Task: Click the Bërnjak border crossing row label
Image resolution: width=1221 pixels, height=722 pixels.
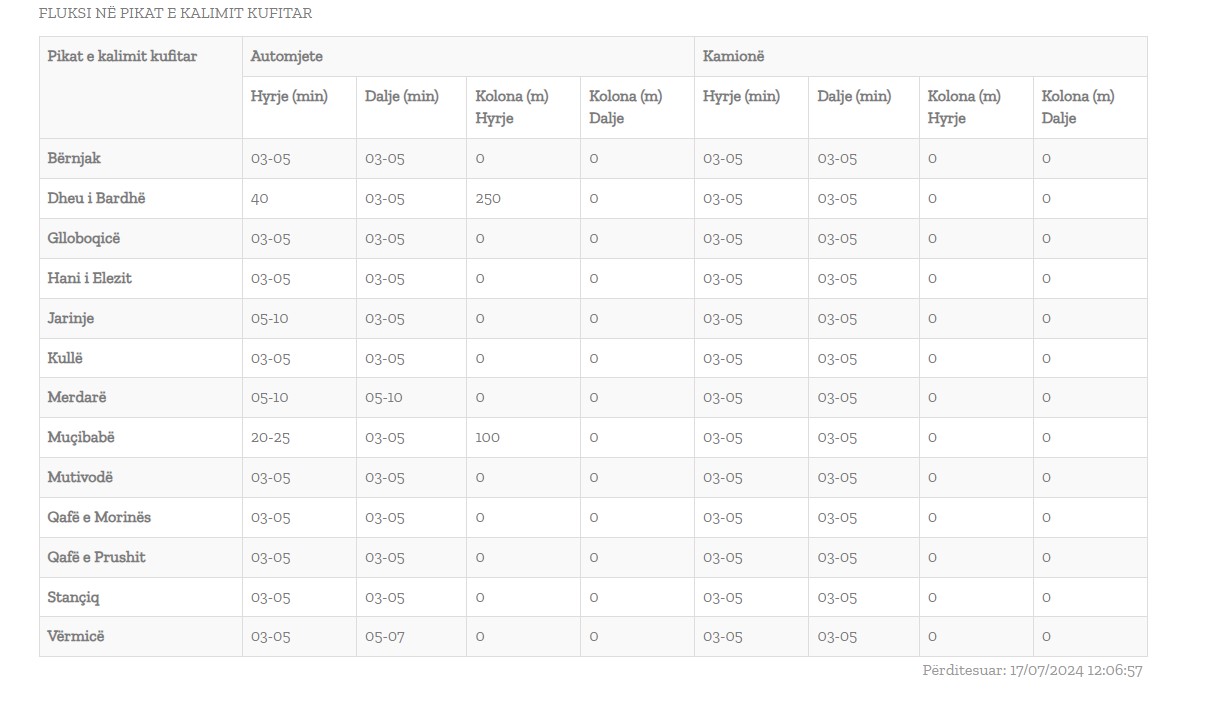Action: (x=74, y=158)
